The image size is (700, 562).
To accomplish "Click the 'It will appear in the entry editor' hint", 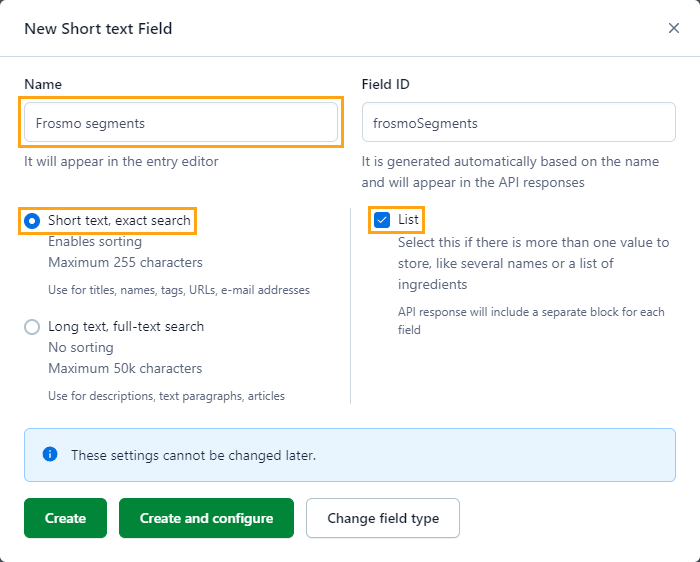I will click(x=121, y=161).
